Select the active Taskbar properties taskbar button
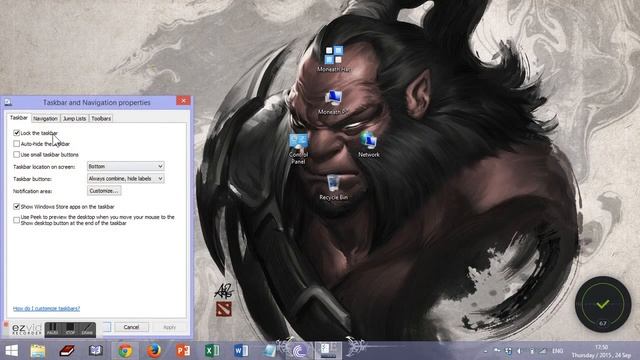The height and width of the screenshot is (360, 640). (x=328, y=350)
